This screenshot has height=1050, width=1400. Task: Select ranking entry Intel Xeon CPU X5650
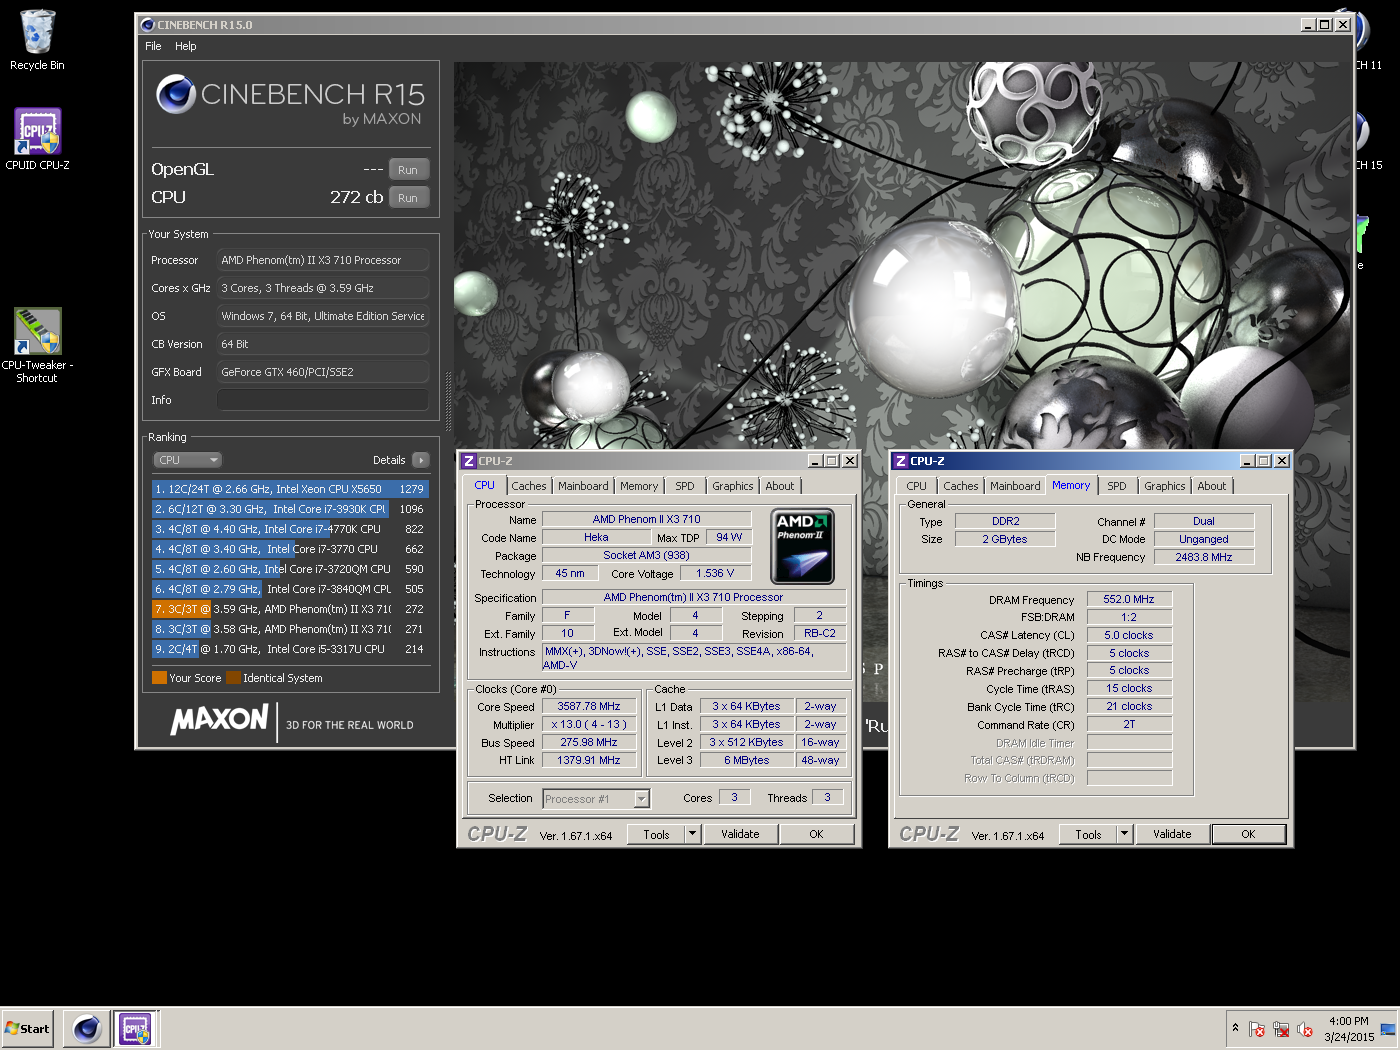290,489
